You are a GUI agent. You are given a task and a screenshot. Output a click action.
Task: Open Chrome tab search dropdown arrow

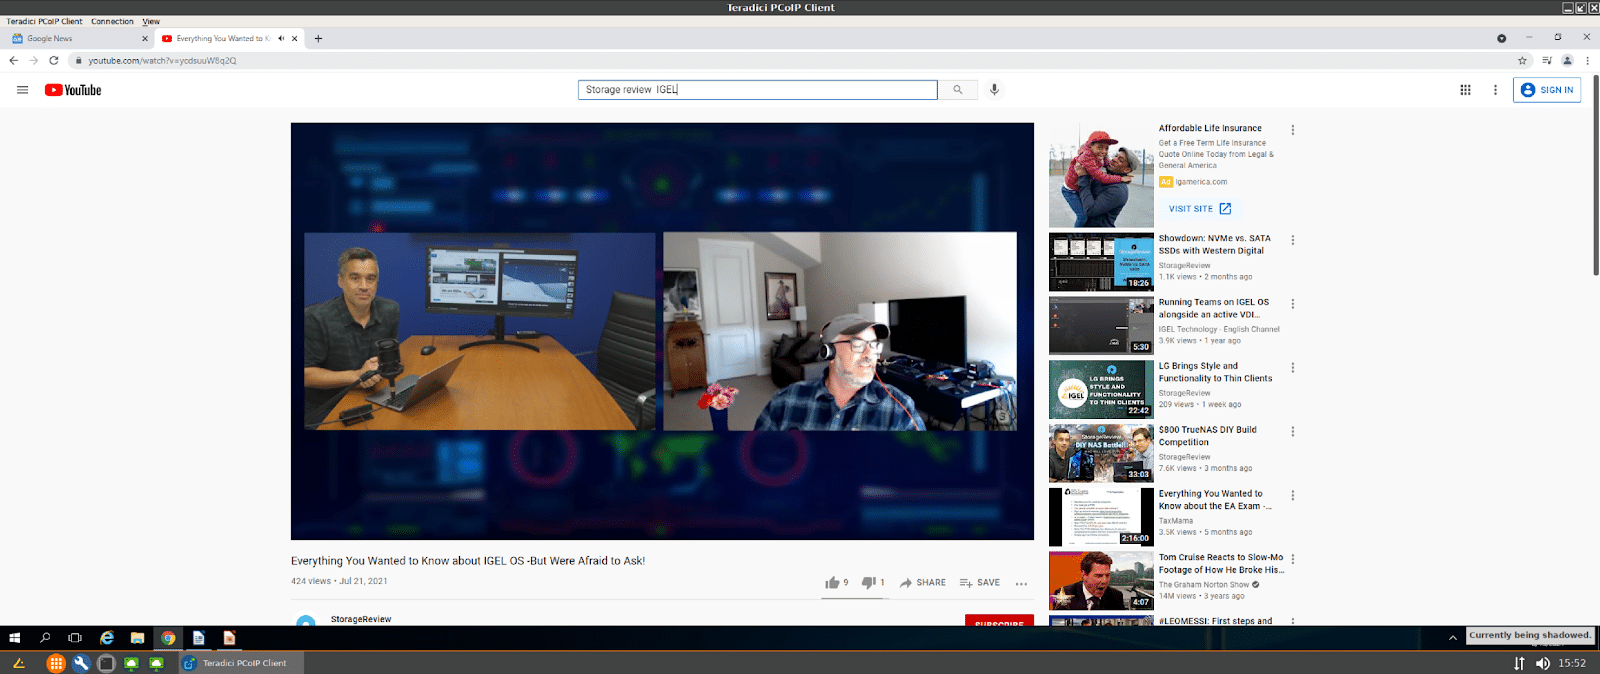click(1501, 38)
